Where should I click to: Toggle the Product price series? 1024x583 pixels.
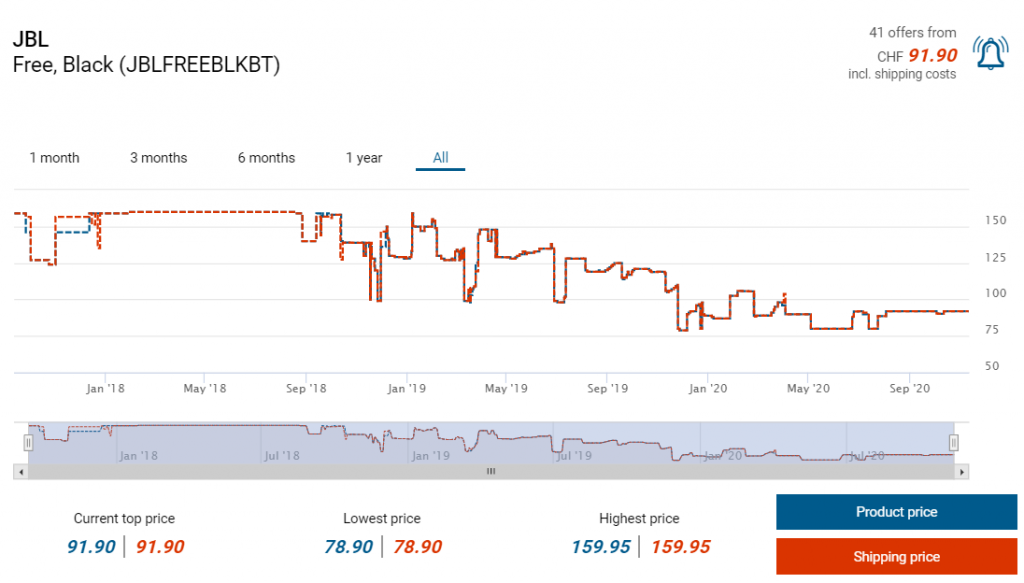click(x=896, y=512)
